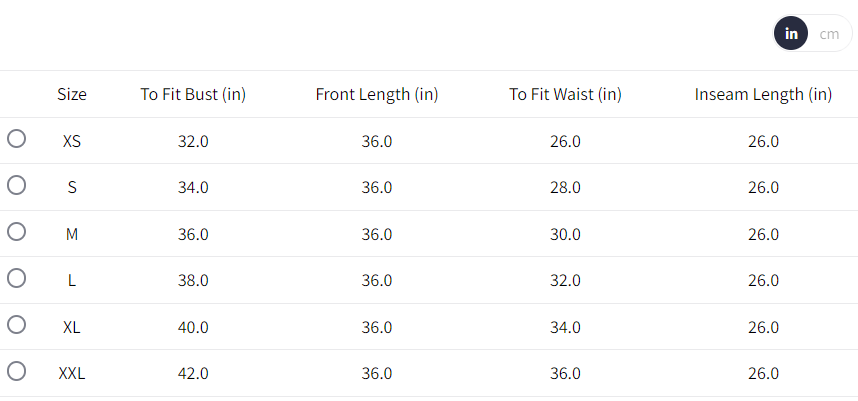Select the XS size radio button

(x=16, y=139)
